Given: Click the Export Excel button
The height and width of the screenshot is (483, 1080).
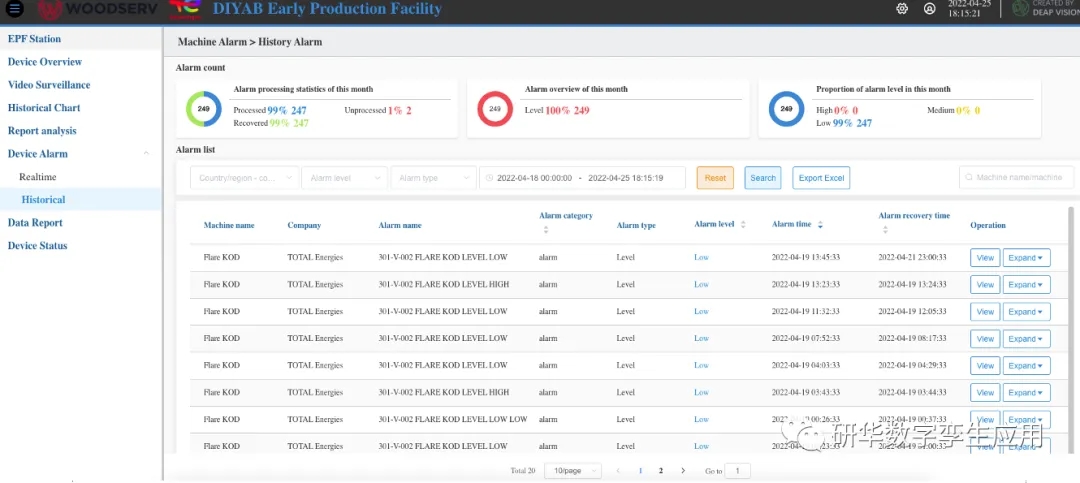Looking at the screenshot, I should [x=821, y=178].
